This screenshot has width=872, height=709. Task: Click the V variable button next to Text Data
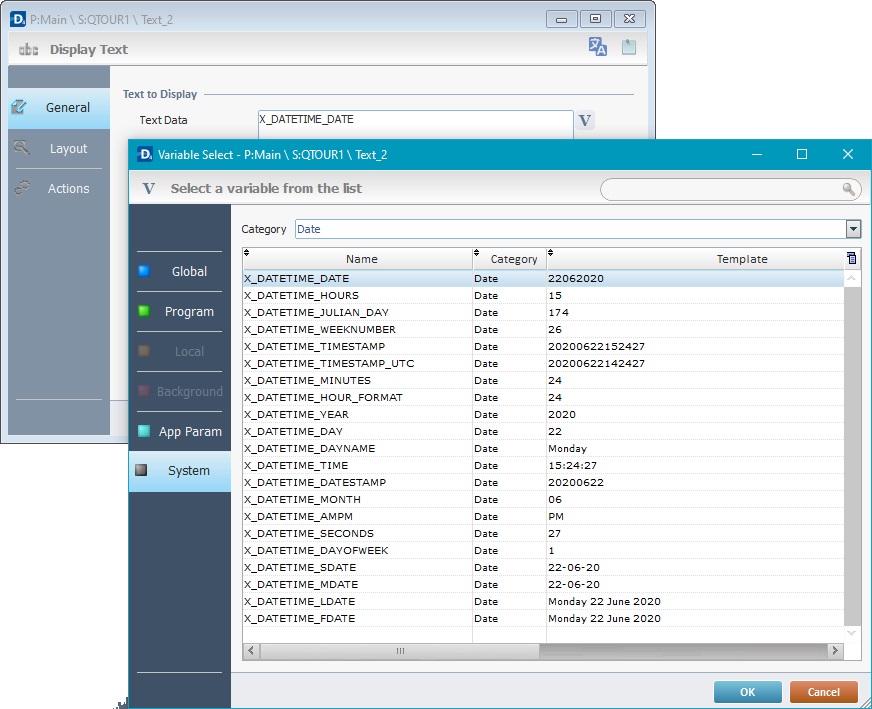[586, 121]
